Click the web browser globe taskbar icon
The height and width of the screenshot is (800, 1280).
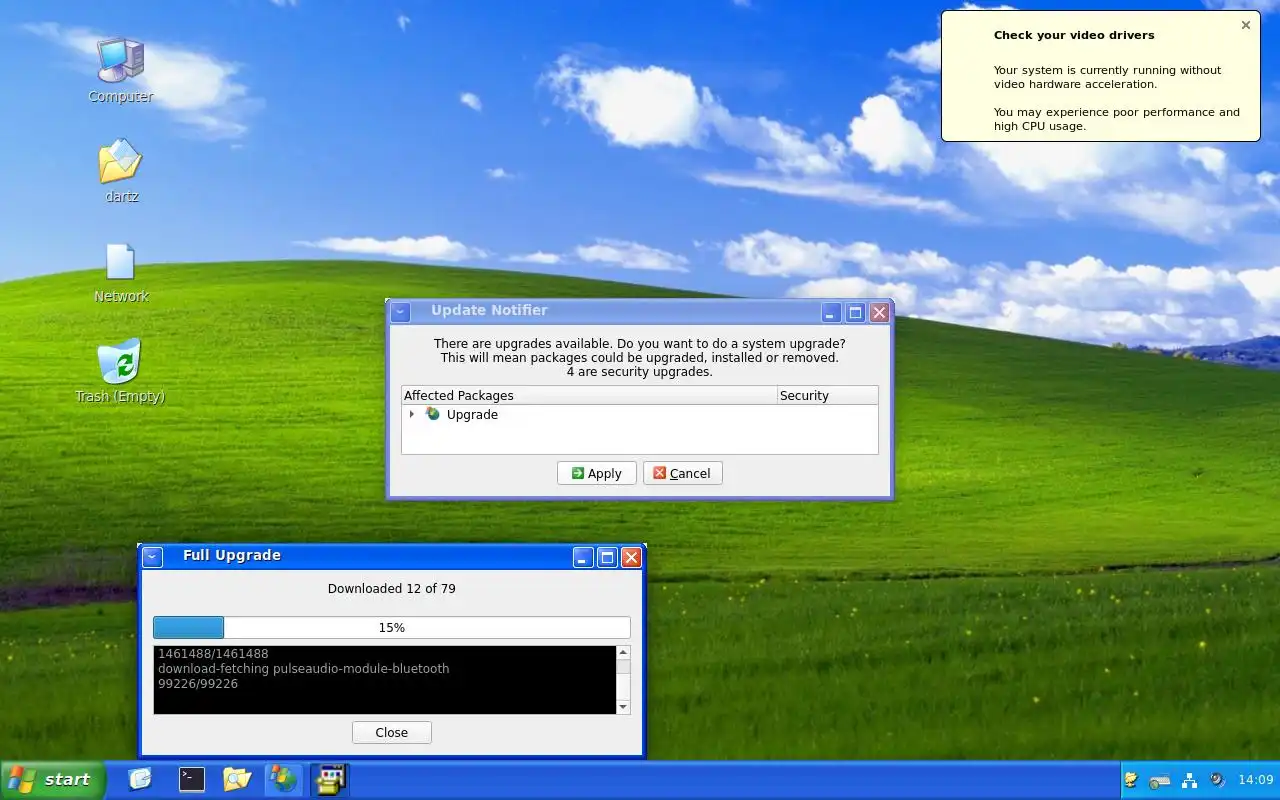283,779
